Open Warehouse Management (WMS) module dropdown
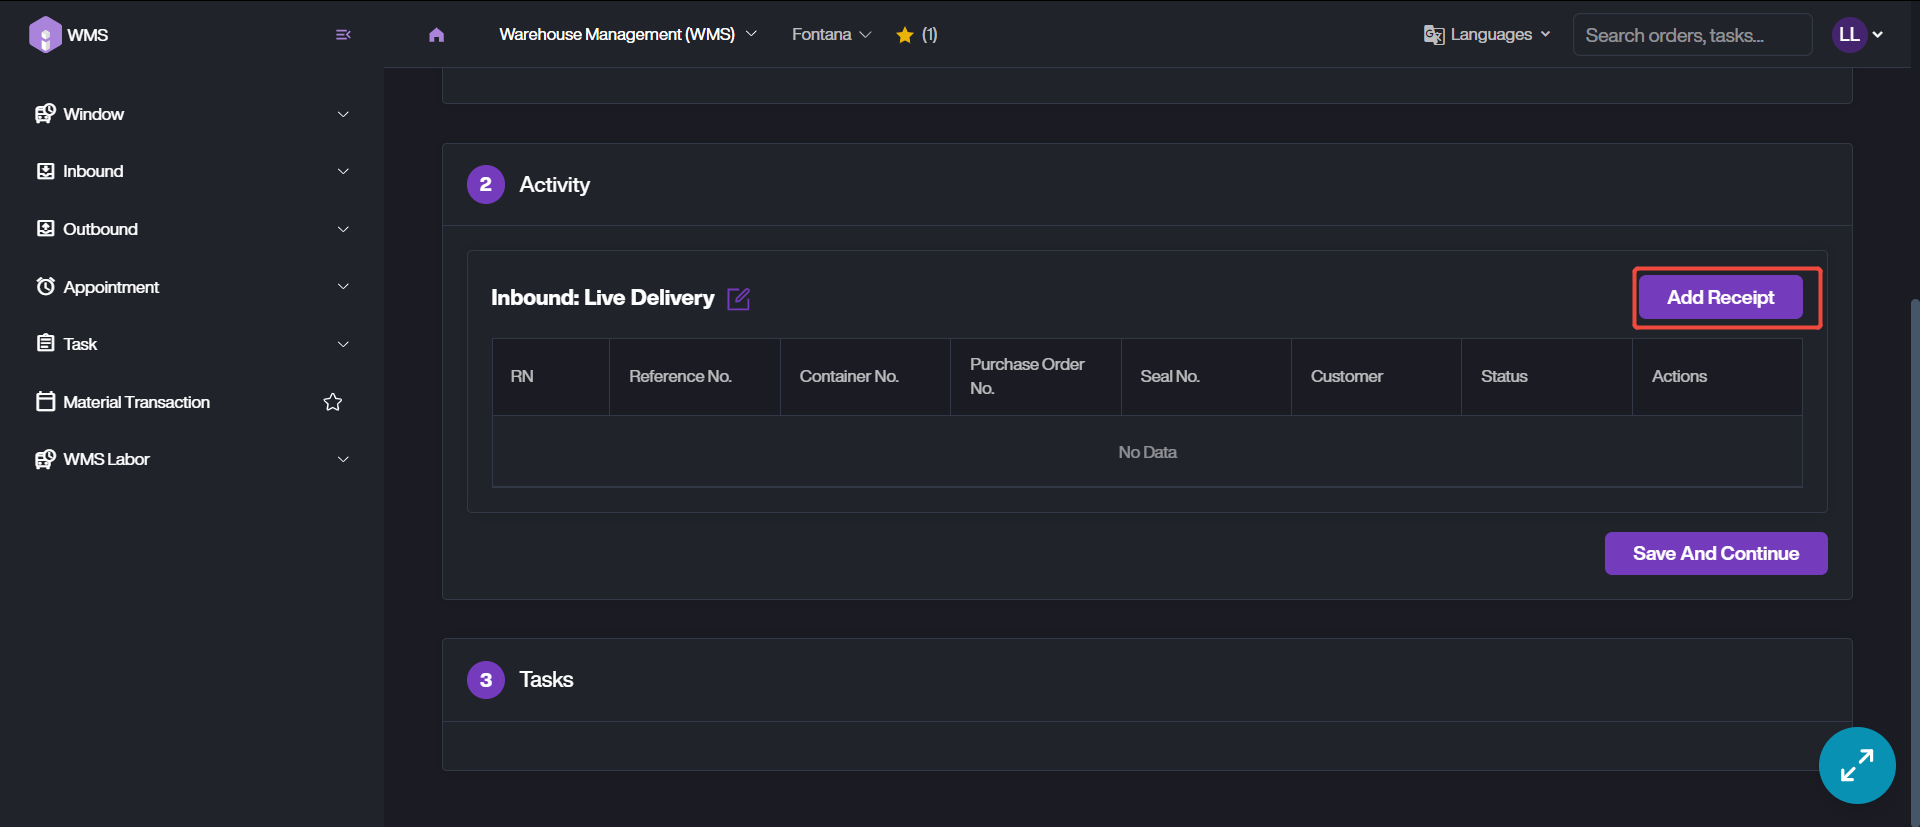The width and height of the screenshot is (1920, 827). point(627,35)
